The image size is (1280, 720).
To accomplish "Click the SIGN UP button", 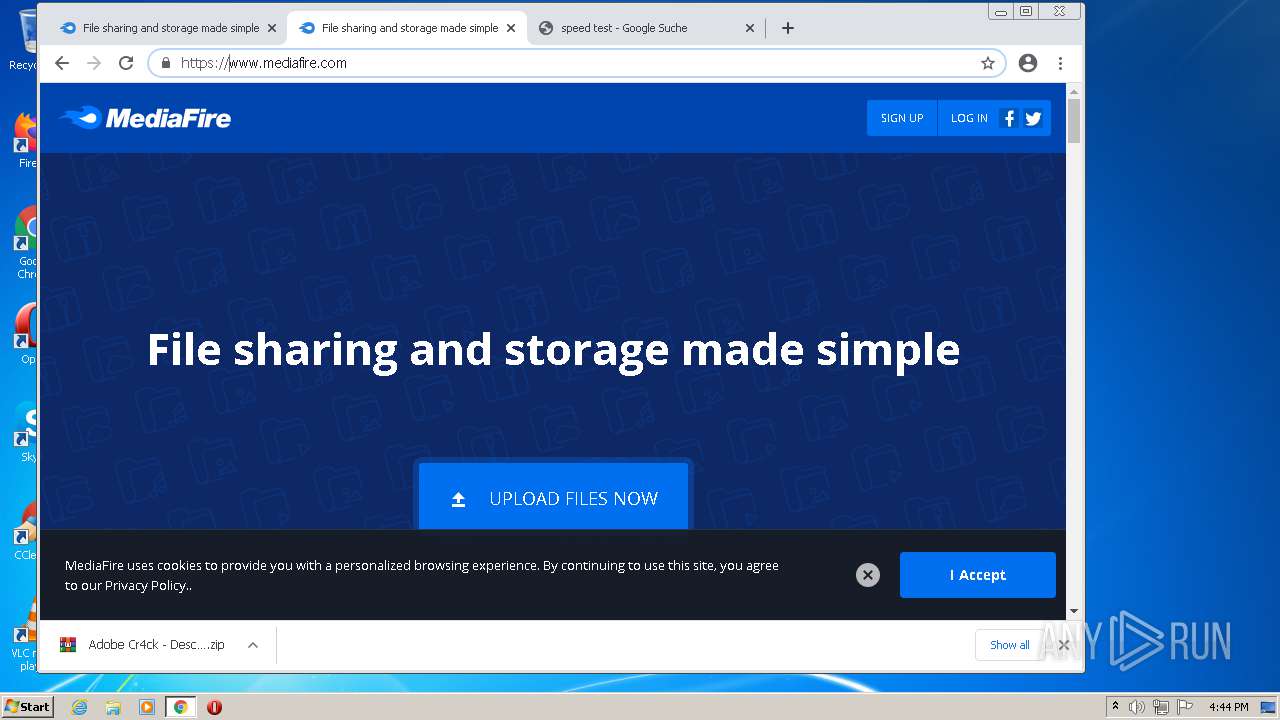I will (902, 118).
